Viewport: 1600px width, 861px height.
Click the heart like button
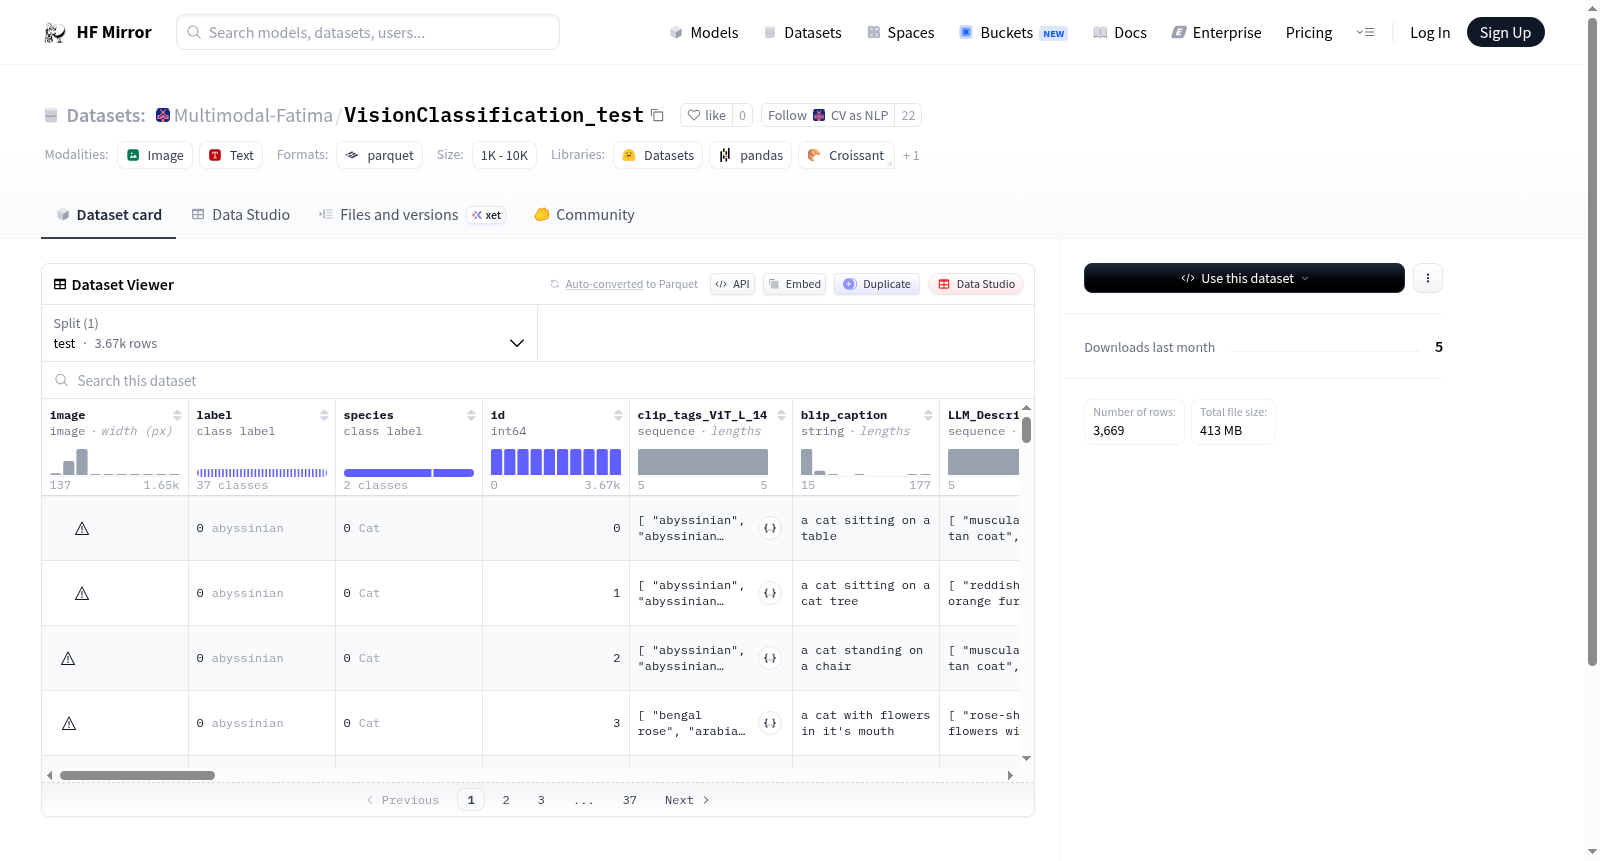706,115
